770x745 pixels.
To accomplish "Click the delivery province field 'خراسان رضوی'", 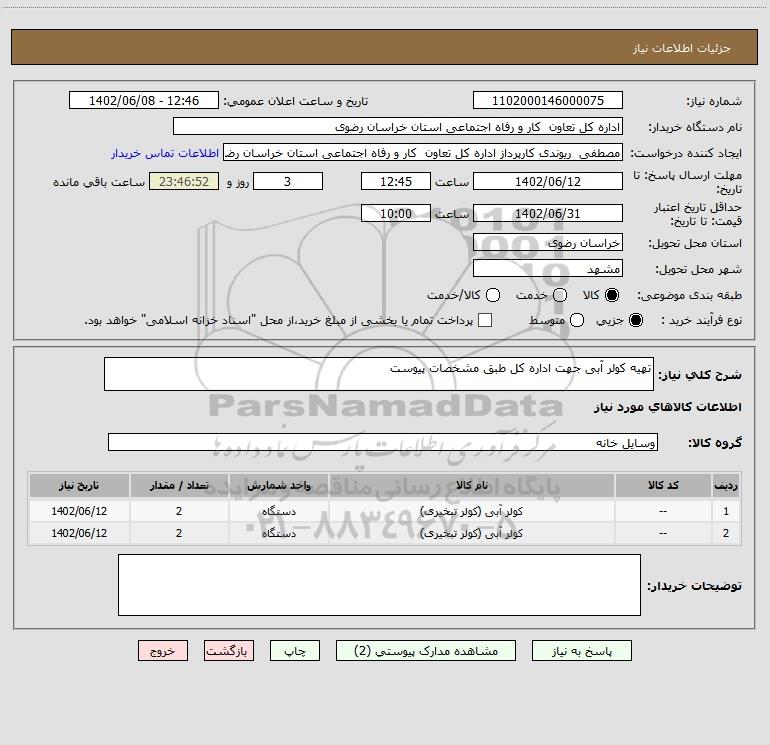I will pyautogui.click(x=548, y=242).
